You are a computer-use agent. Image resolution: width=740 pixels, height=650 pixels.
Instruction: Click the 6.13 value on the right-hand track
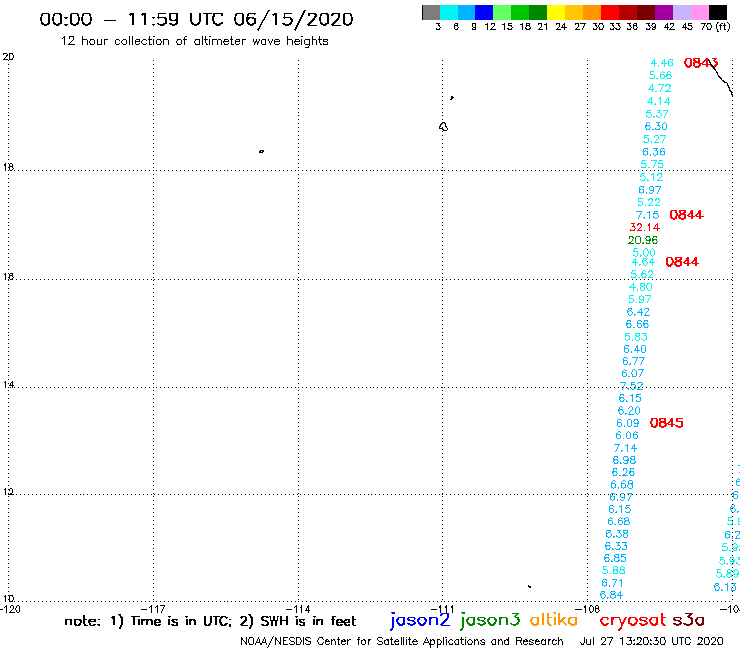725,588
